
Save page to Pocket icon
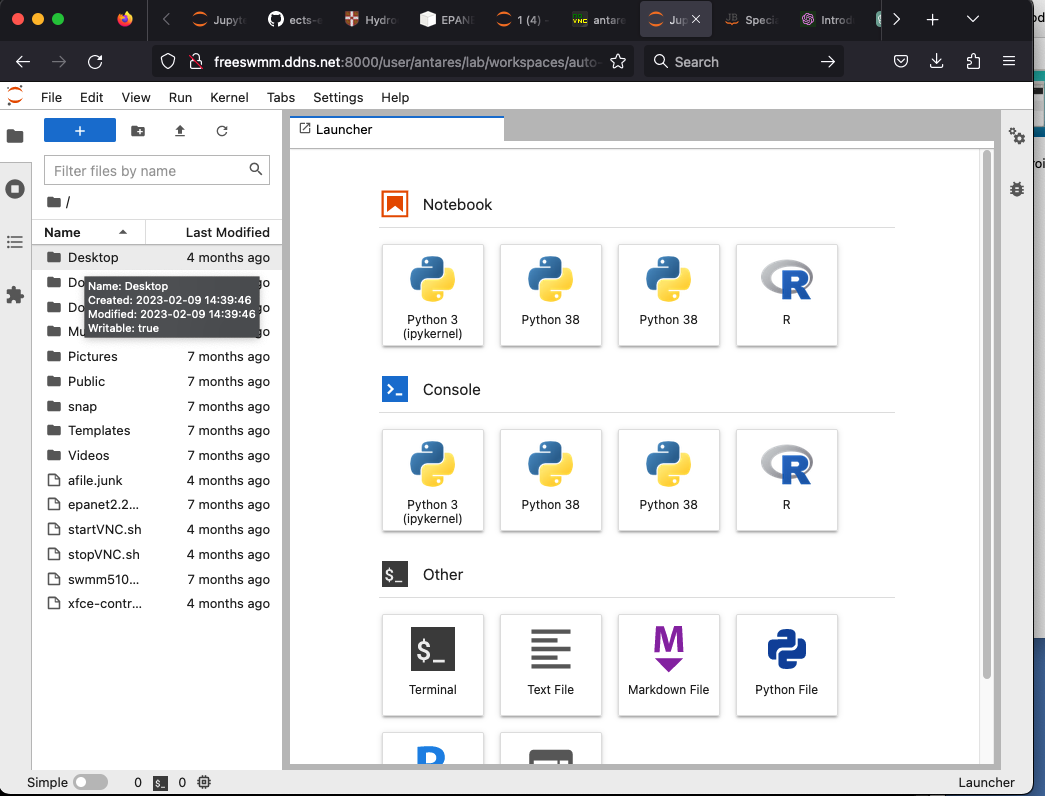tap(900, 61)
